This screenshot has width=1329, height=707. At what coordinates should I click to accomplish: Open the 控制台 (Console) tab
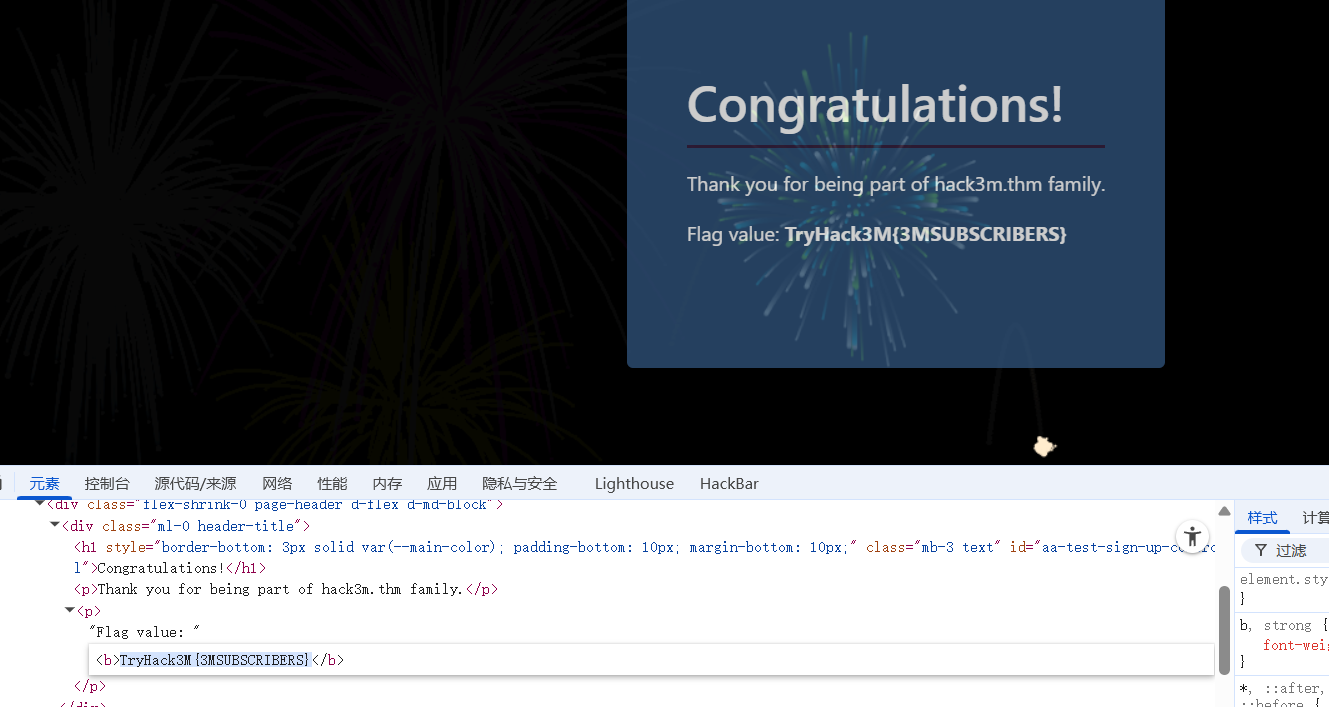107,483
